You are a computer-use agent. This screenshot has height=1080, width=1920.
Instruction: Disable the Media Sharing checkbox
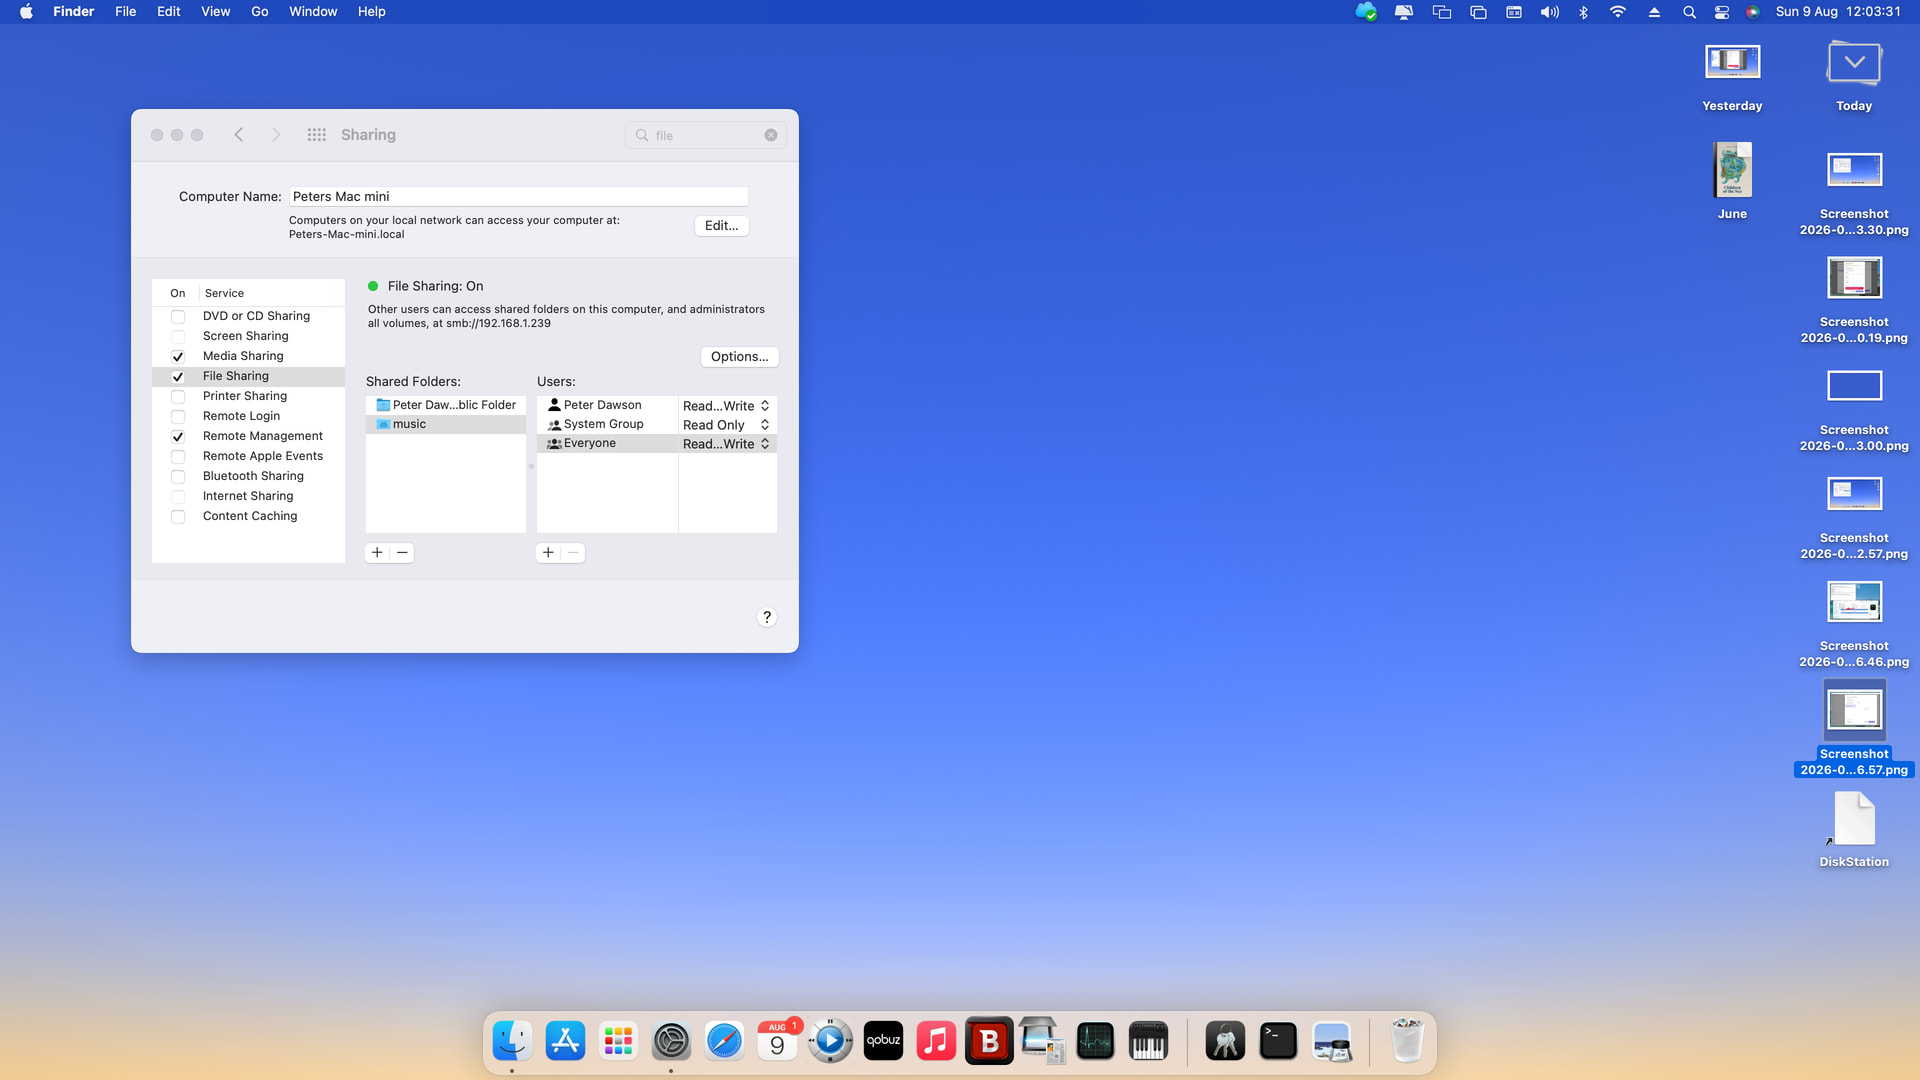tap(178, 357)
